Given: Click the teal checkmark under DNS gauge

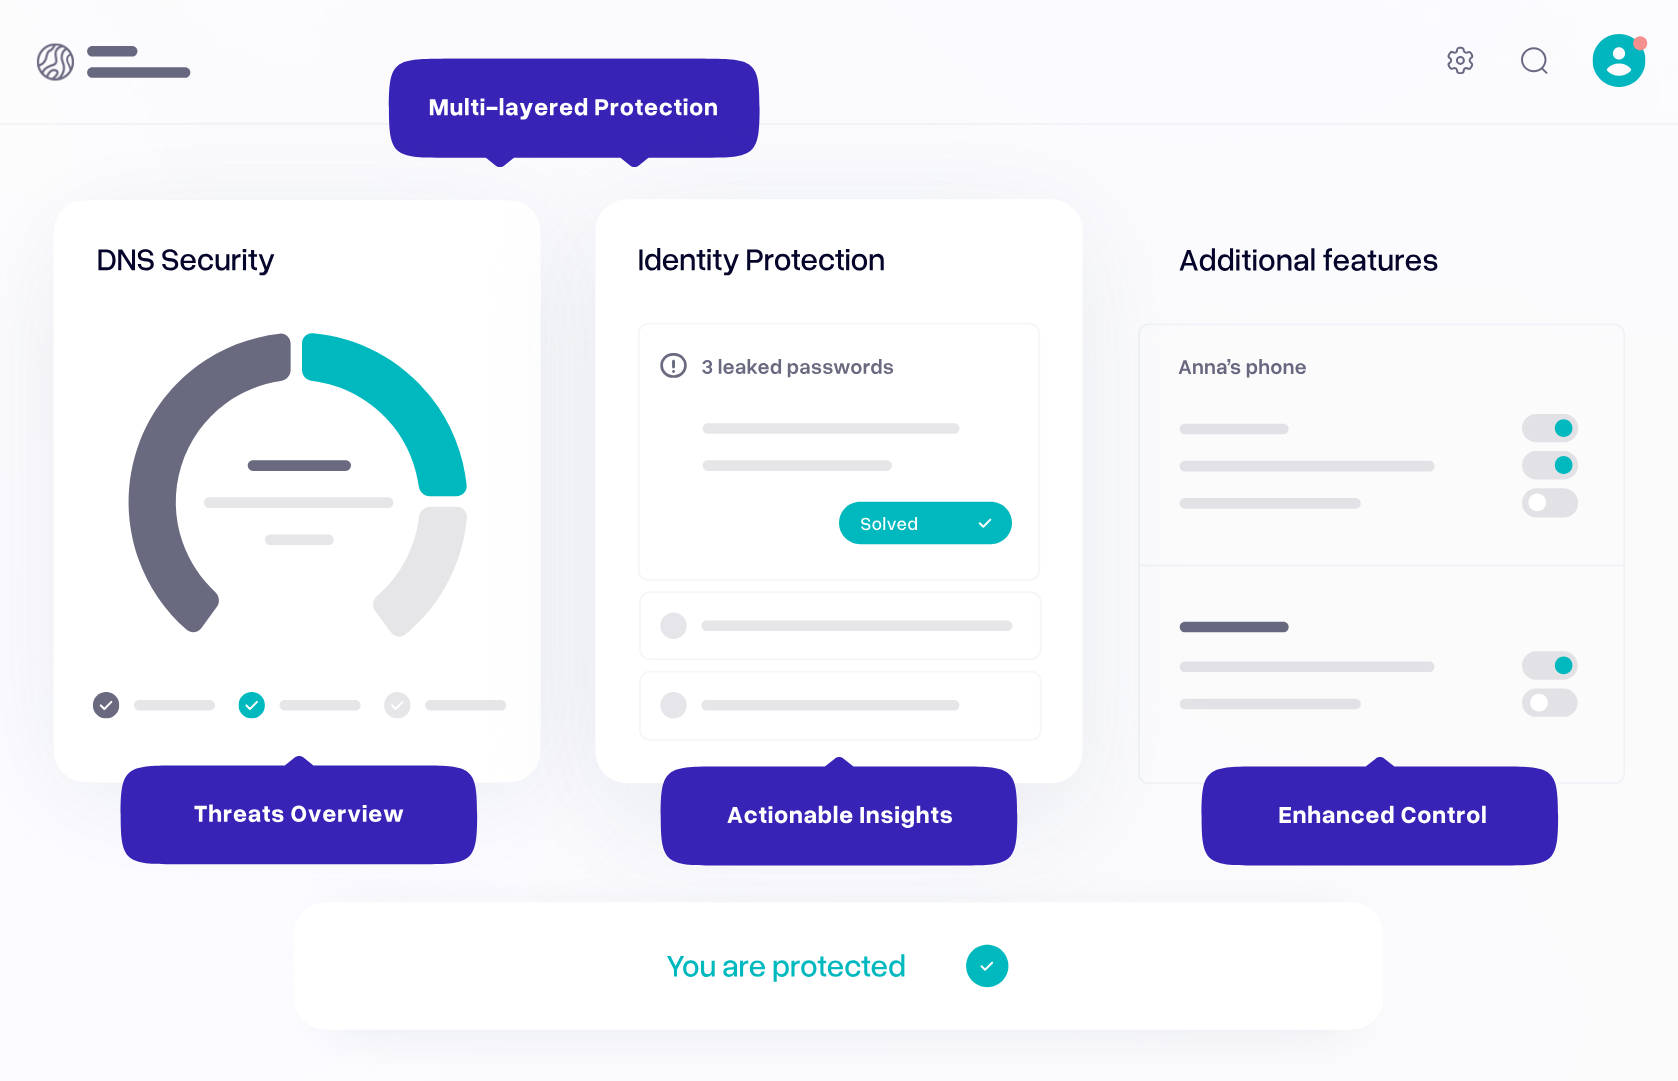Looking at the screenshot, I should click(x=252, y=705).
